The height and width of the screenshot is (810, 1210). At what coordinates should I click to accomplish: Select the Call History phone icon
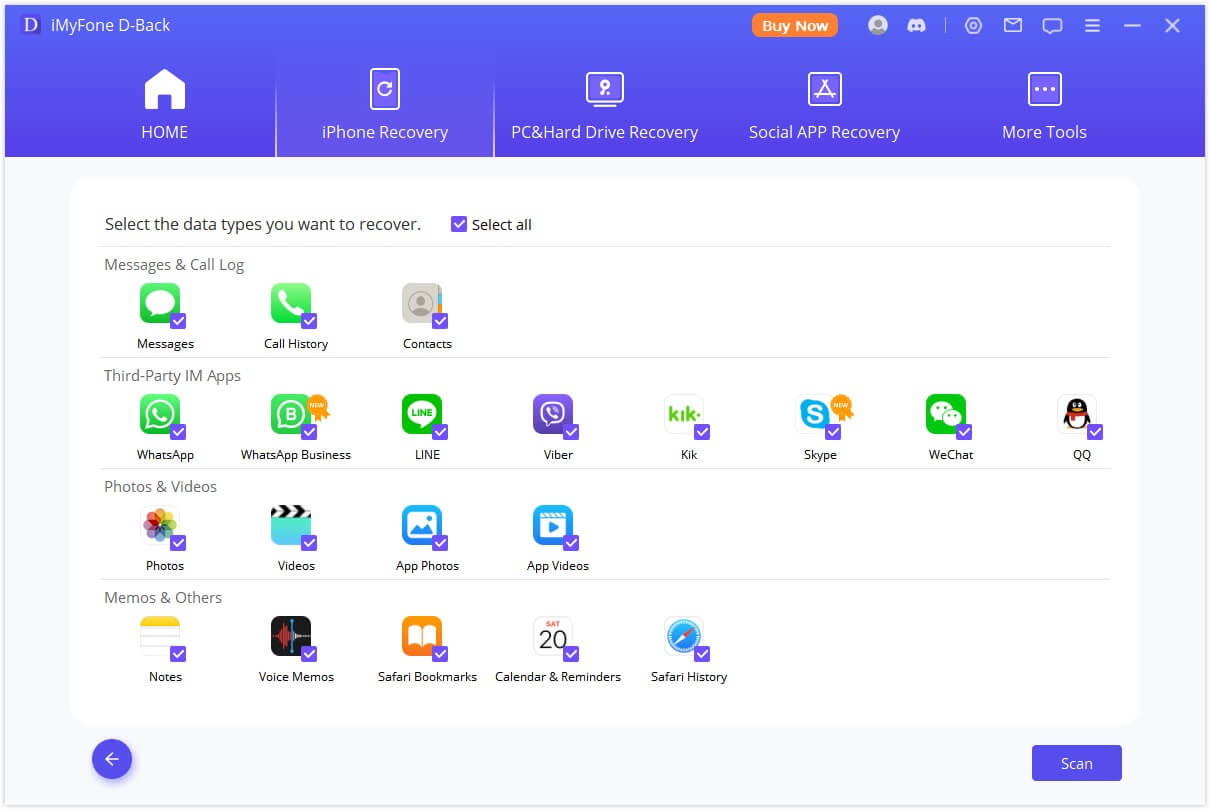(x=290, y=303)
